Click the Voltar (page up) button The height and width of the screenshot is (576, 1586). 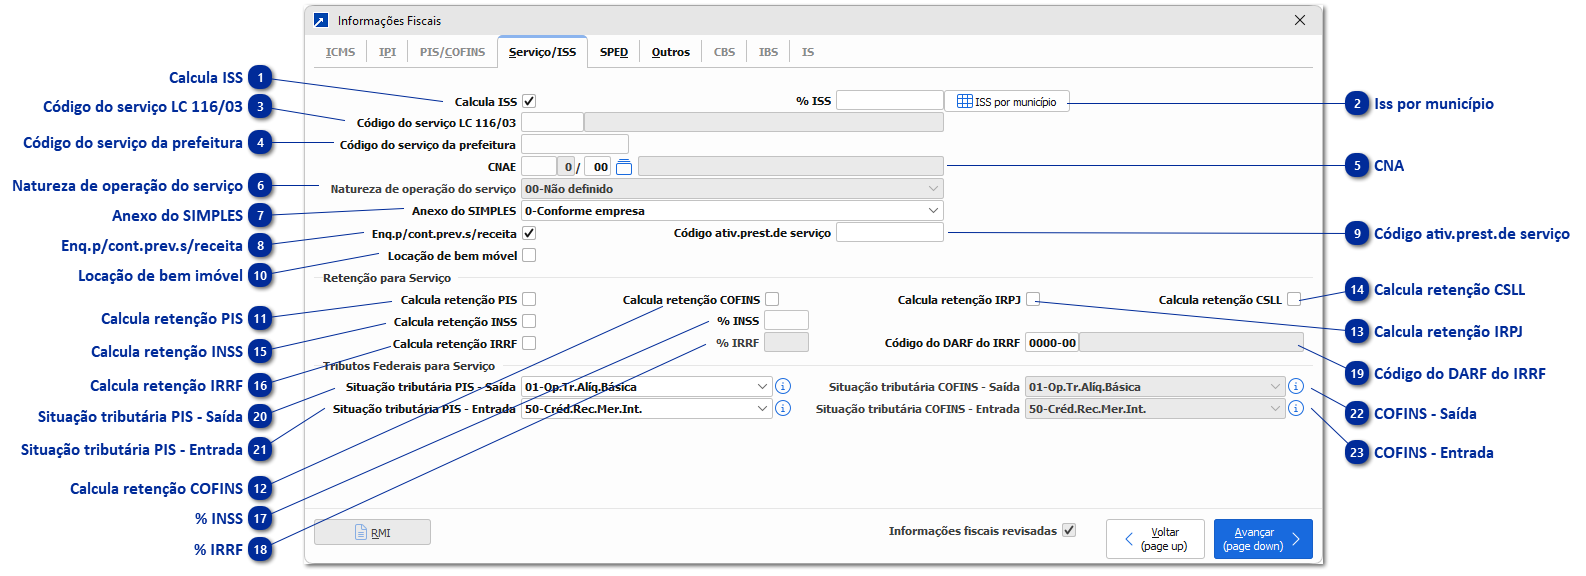tap(1156, 539)
